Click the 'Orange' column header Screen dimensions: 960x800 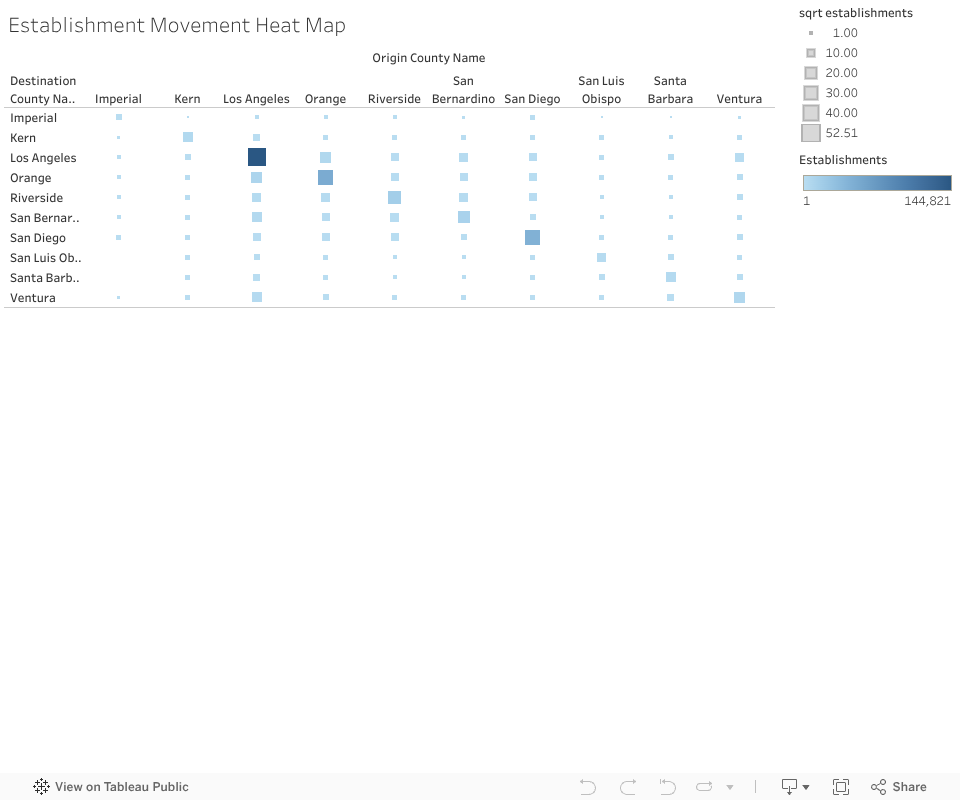[325, 99]
